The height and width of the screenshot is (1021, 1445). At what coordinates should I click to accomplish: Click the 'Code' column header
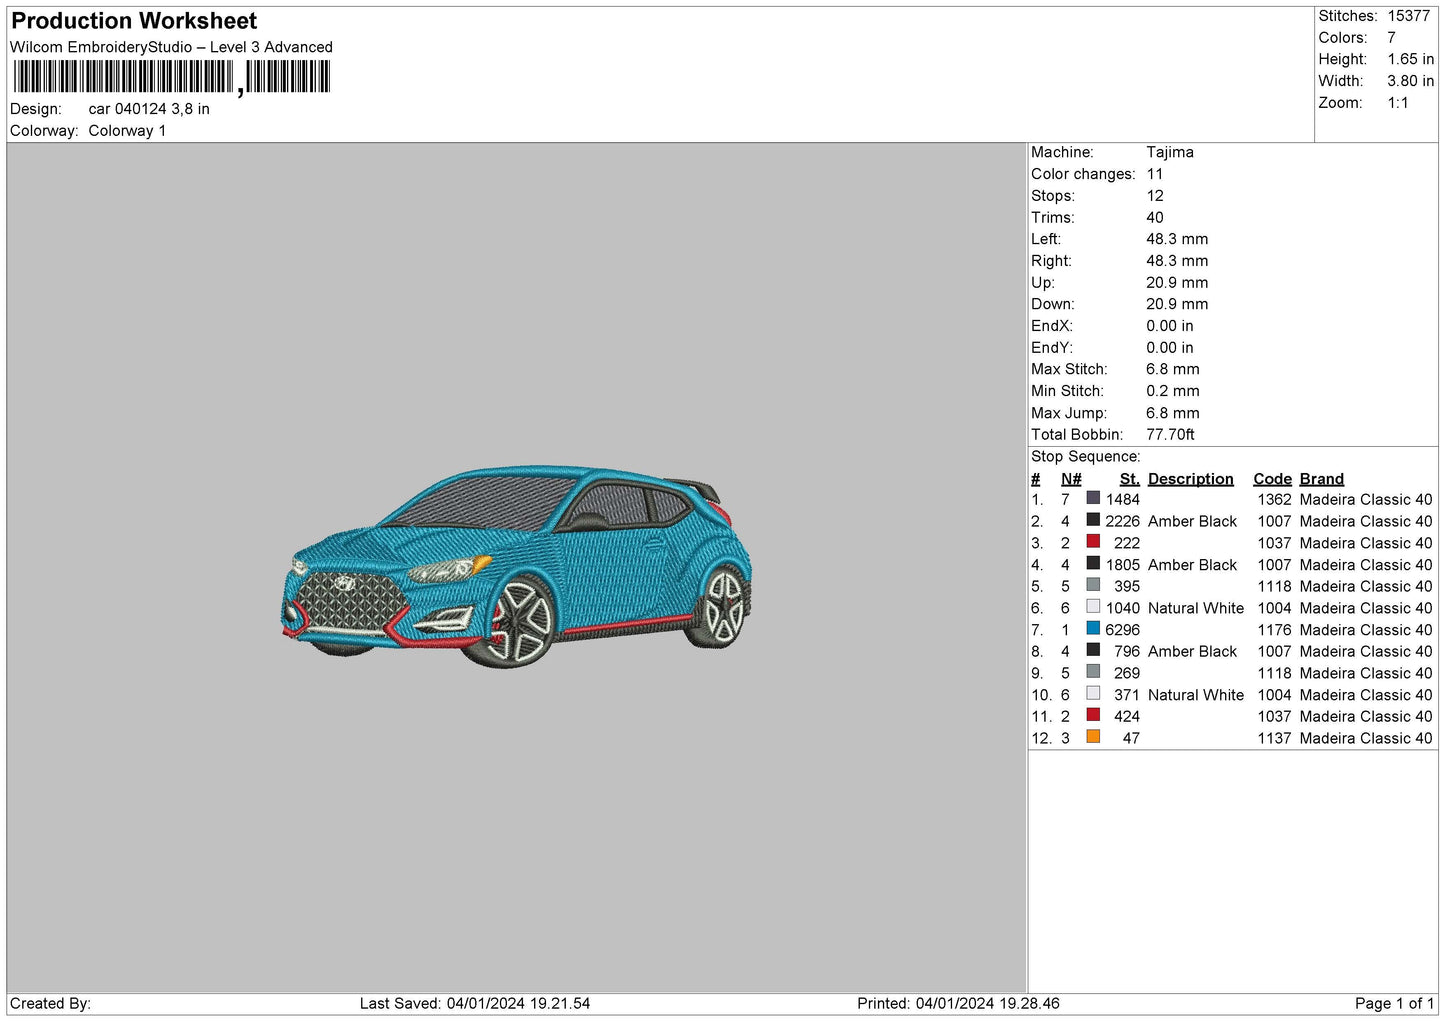click(1273, 479)
